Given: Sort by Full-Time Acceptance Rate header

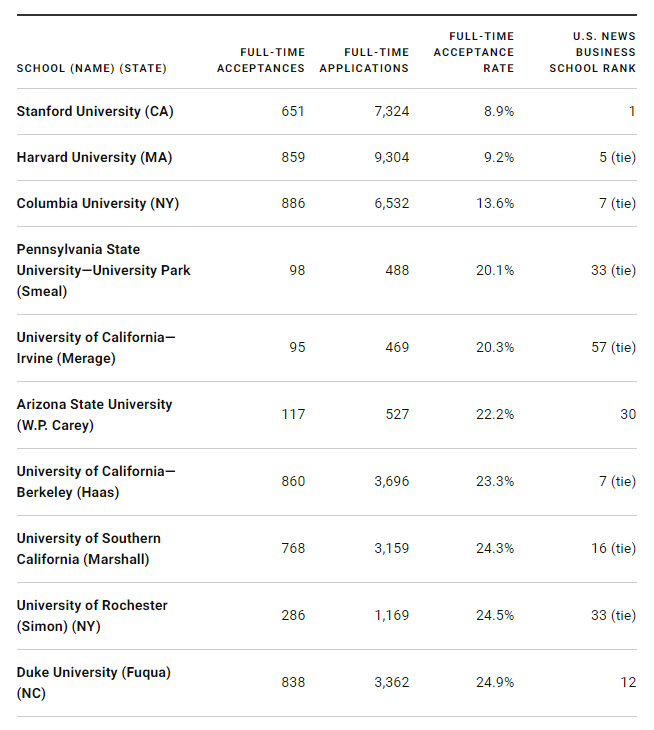Looking at the screenshot, I should tap(474, 52).
